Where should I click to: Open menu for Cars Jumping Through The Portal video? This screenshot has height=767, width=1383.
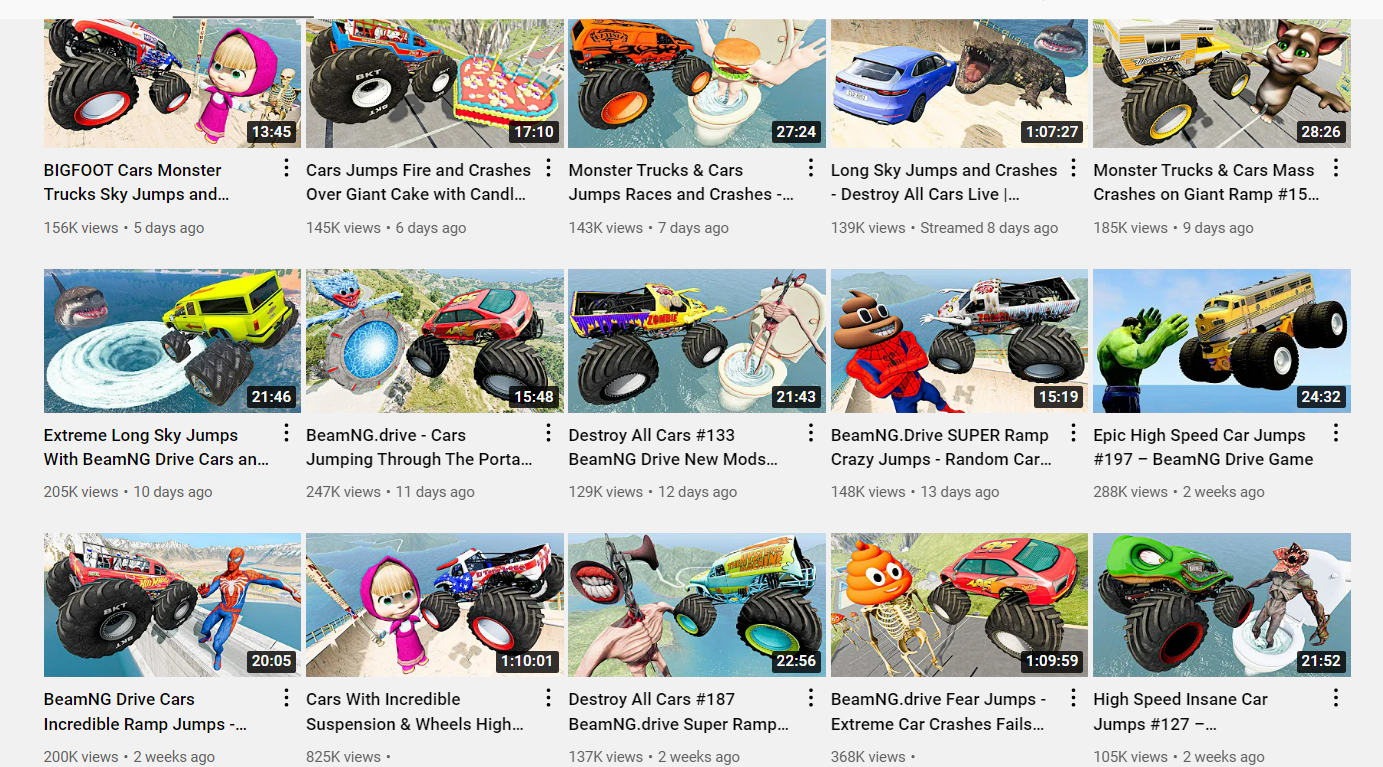(548, 433)
